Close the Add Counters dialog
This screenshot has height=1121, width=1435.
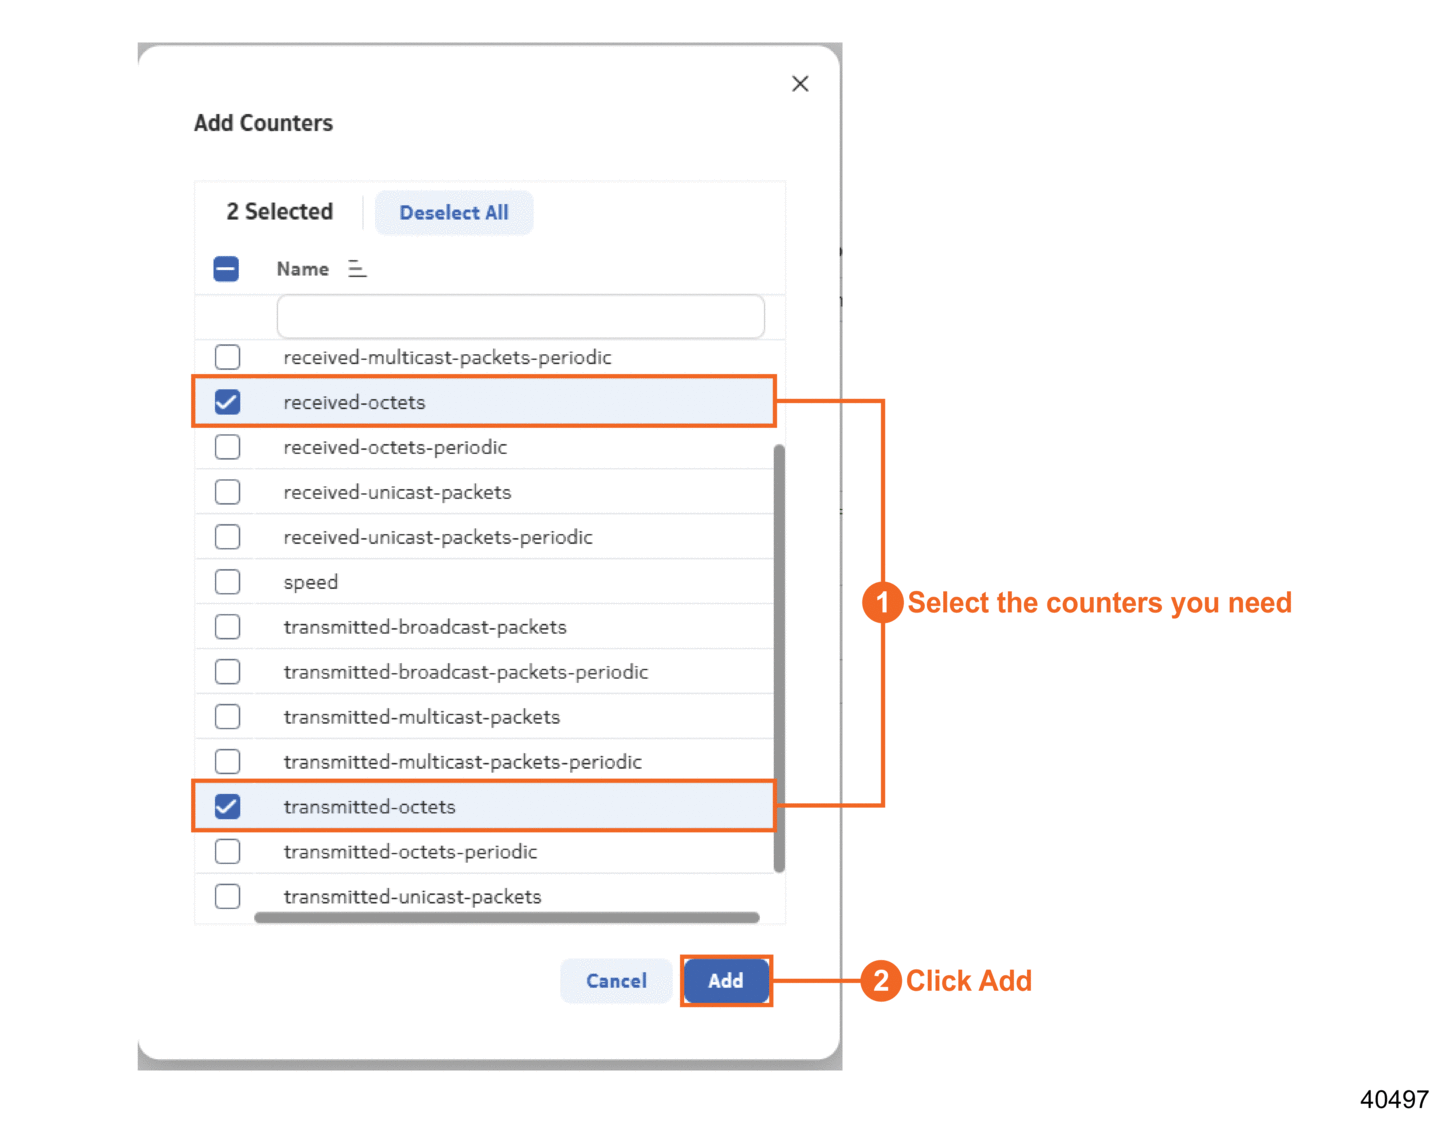[800, 84]
